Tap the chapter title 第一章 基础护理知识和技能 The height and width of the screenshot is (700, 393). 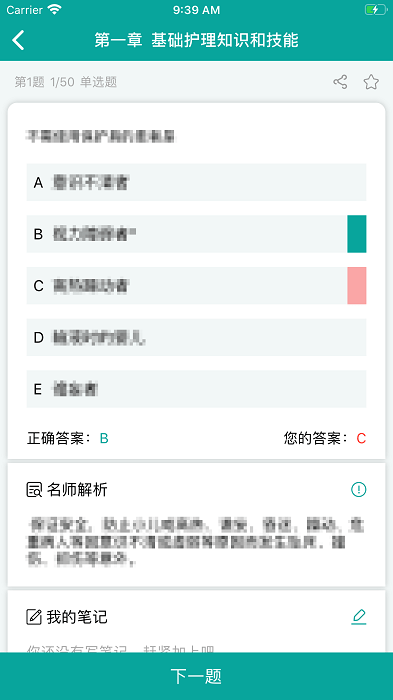click(x=196, y=40)
